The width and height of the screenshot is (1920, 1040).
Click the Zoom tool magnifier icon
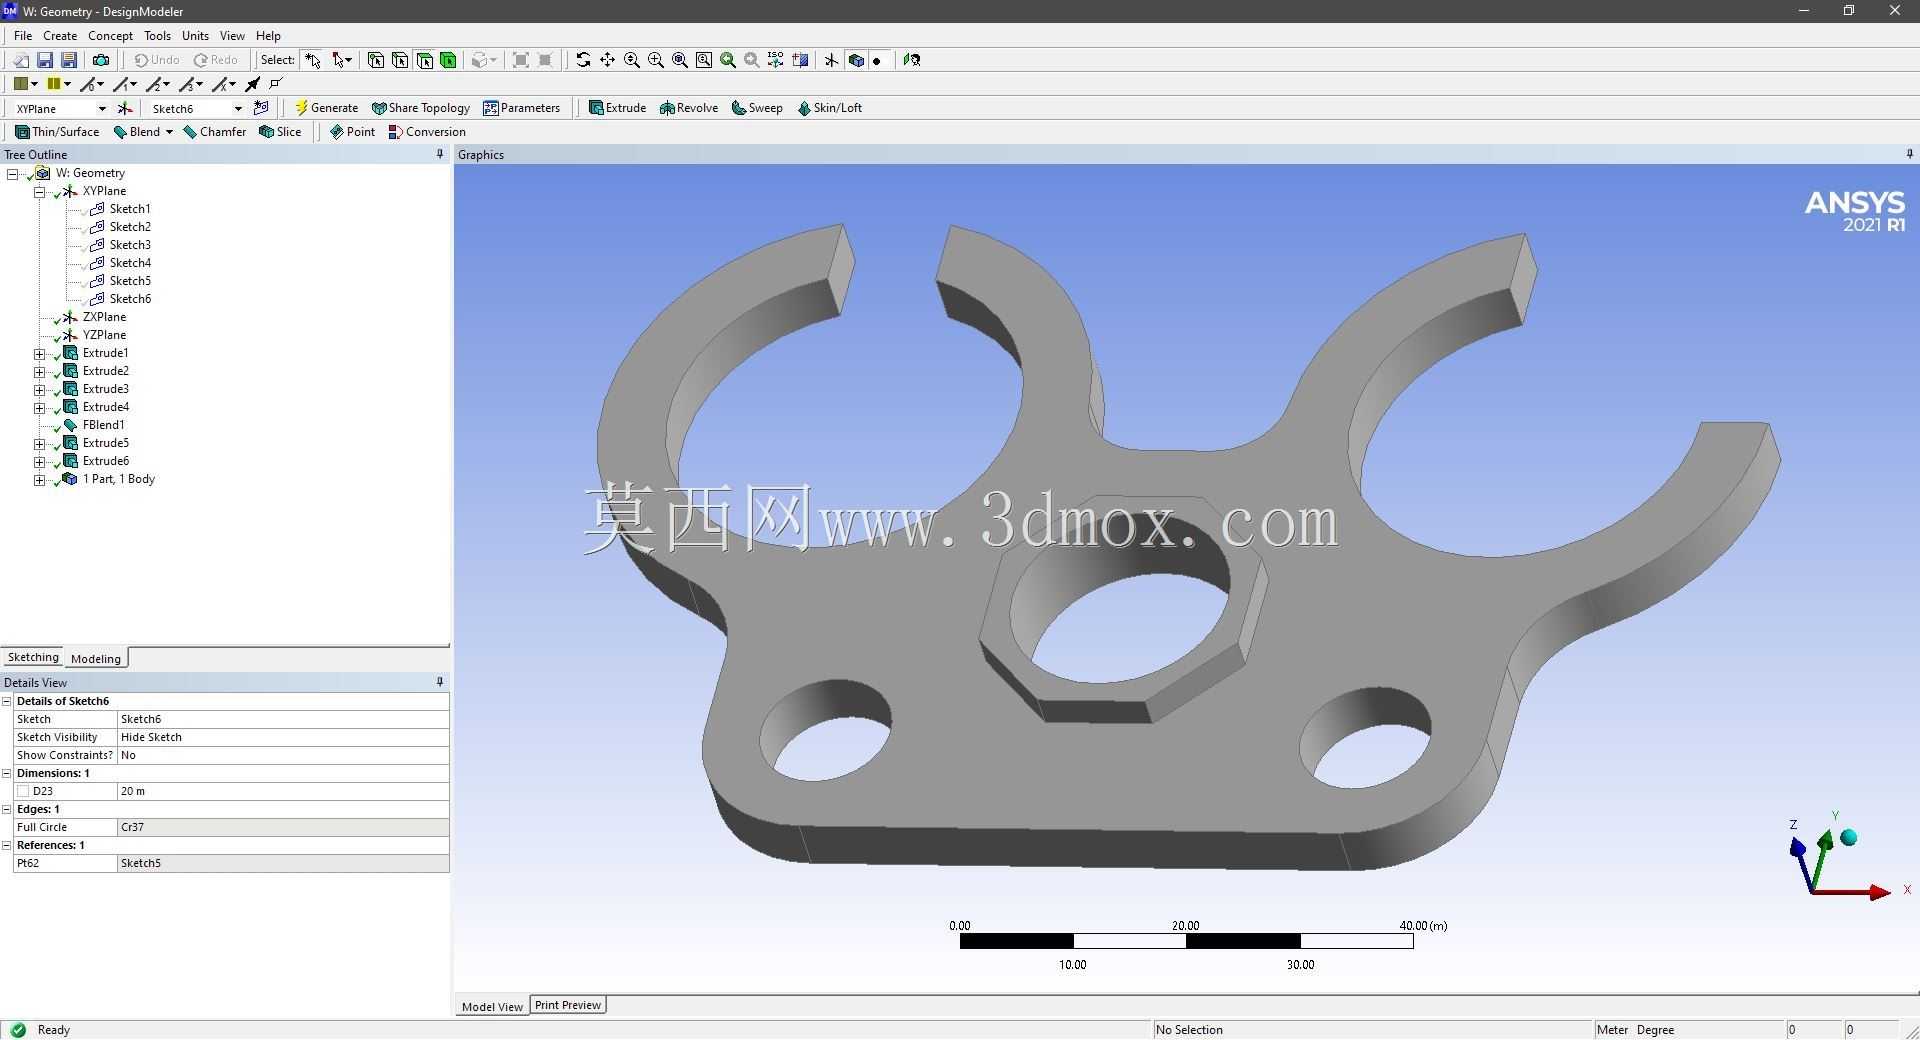click(x=632, y=60)
